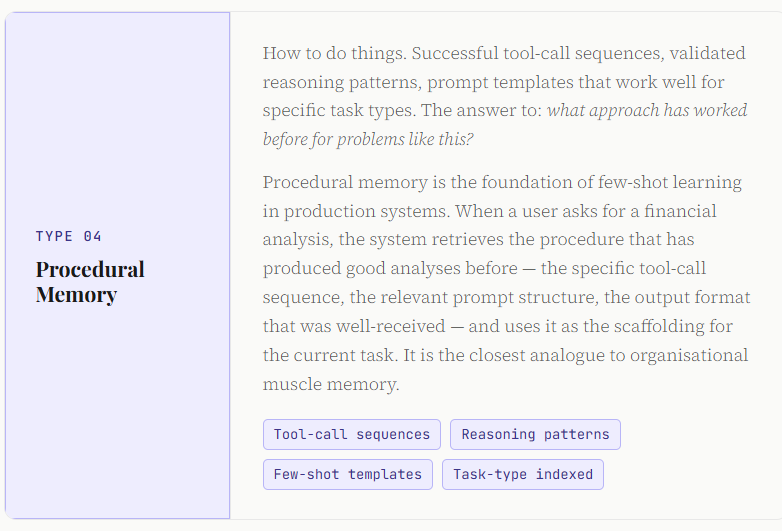Click the phrase 'well-received' in second paragraph
This screenshot has width=782, height=531.
[391, 326]
